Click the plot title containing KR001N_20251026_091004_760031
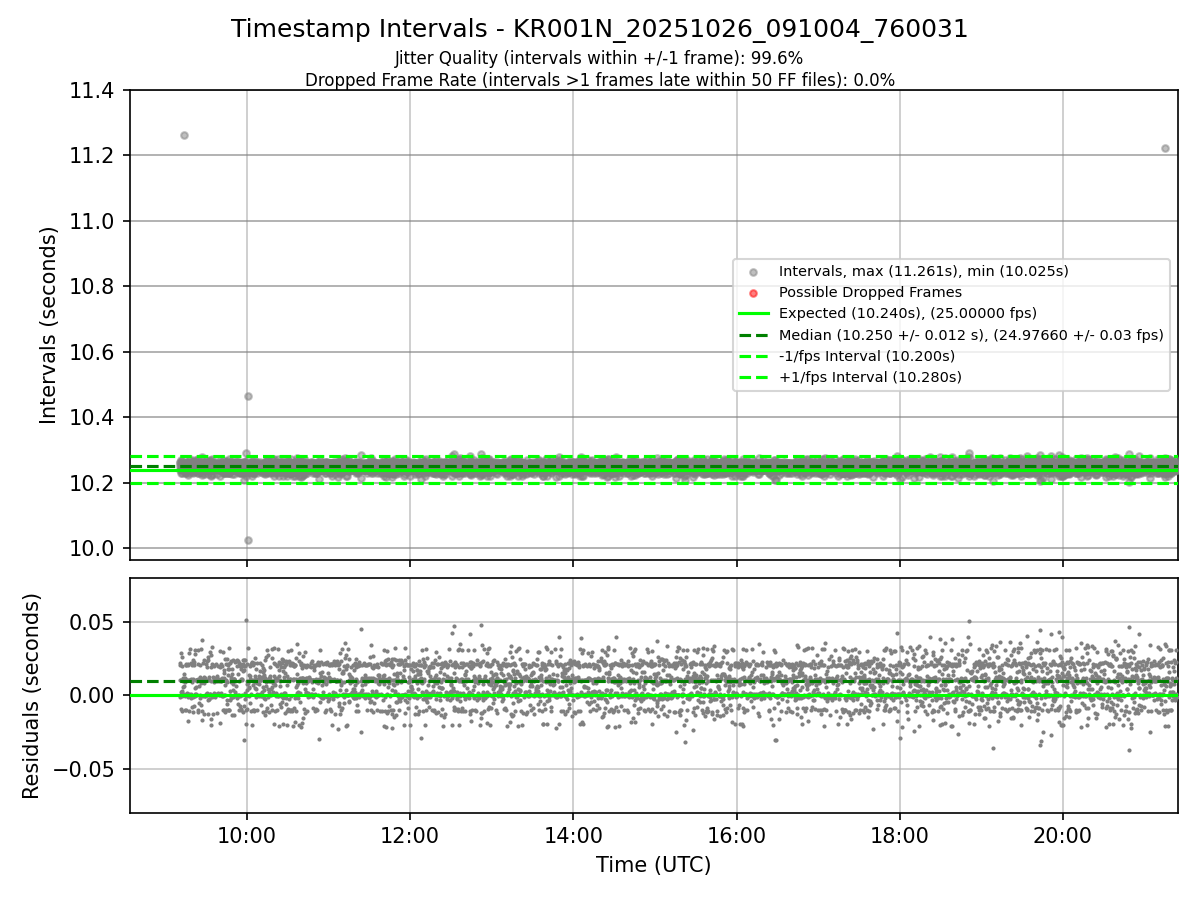Screen dimensions: 1200x900 point(600,29)
